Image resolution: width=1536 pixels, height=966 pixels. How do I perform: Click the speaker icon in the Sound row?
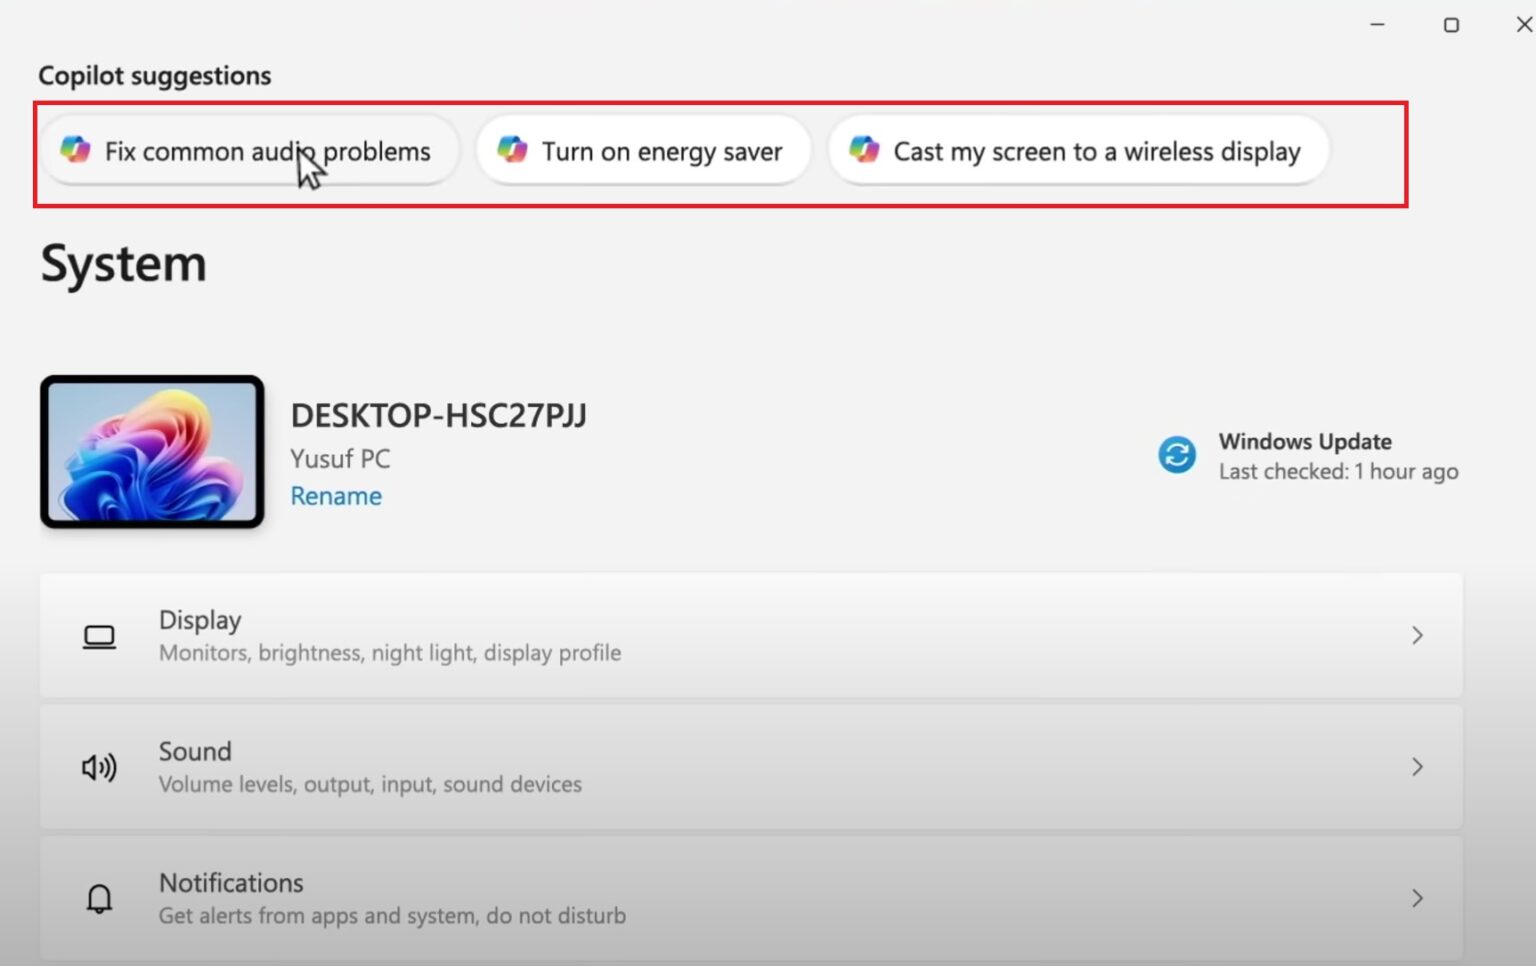[x=99, y=767]
